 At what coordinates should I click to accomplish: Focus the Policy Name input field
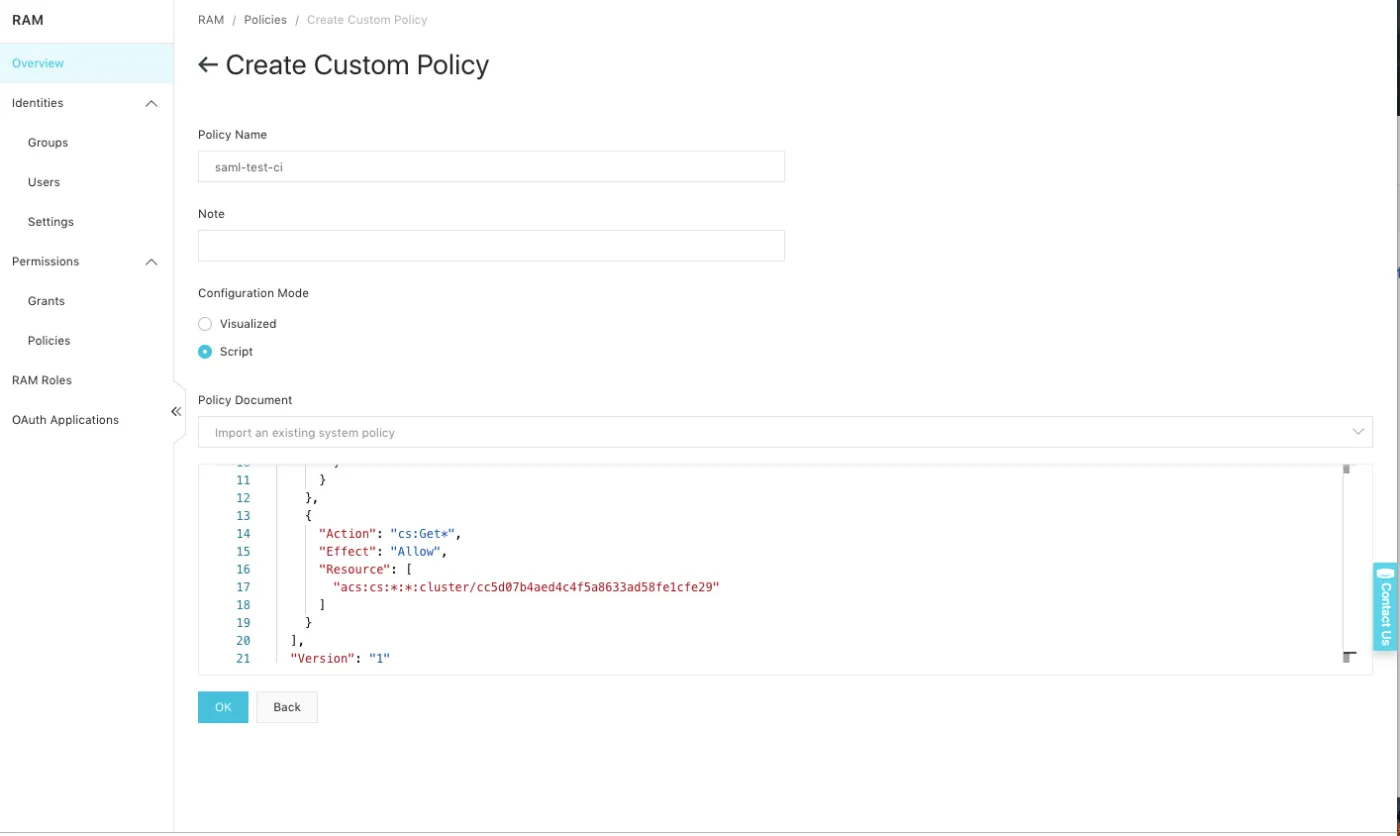click(491, 167)
